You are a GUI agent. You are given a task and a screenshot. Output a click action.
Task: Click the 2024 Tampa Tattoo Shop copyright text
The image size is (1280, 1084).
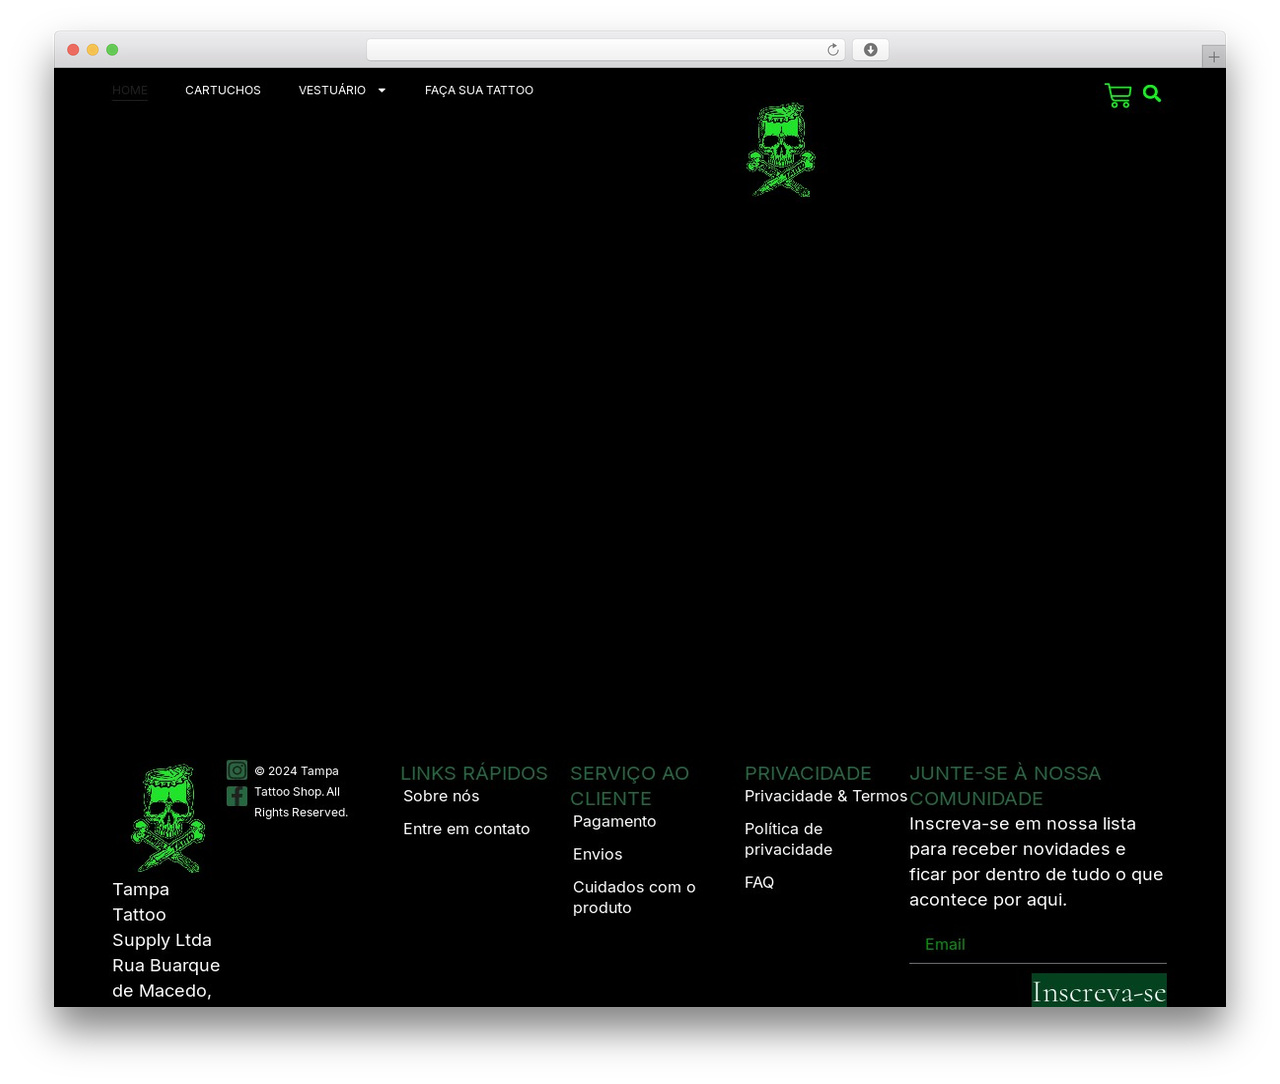301,791
